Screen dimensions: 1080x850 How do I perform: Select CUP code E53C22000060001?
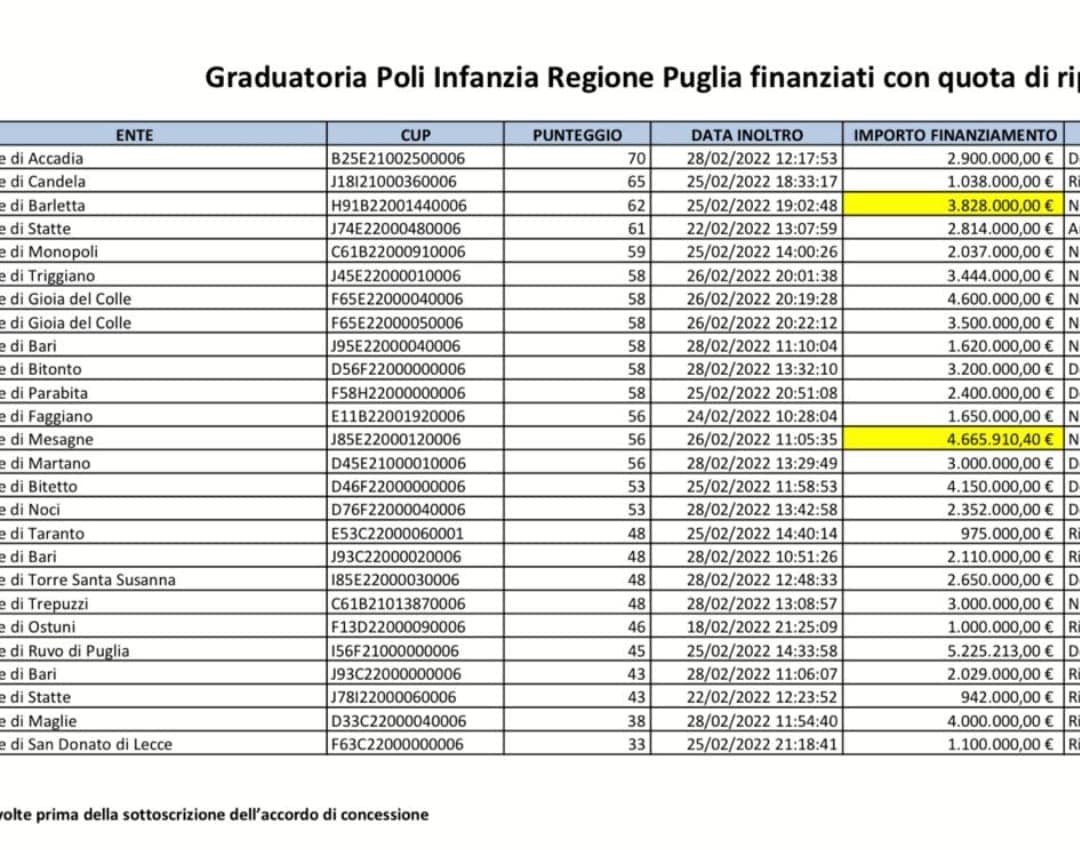(398, 533)
